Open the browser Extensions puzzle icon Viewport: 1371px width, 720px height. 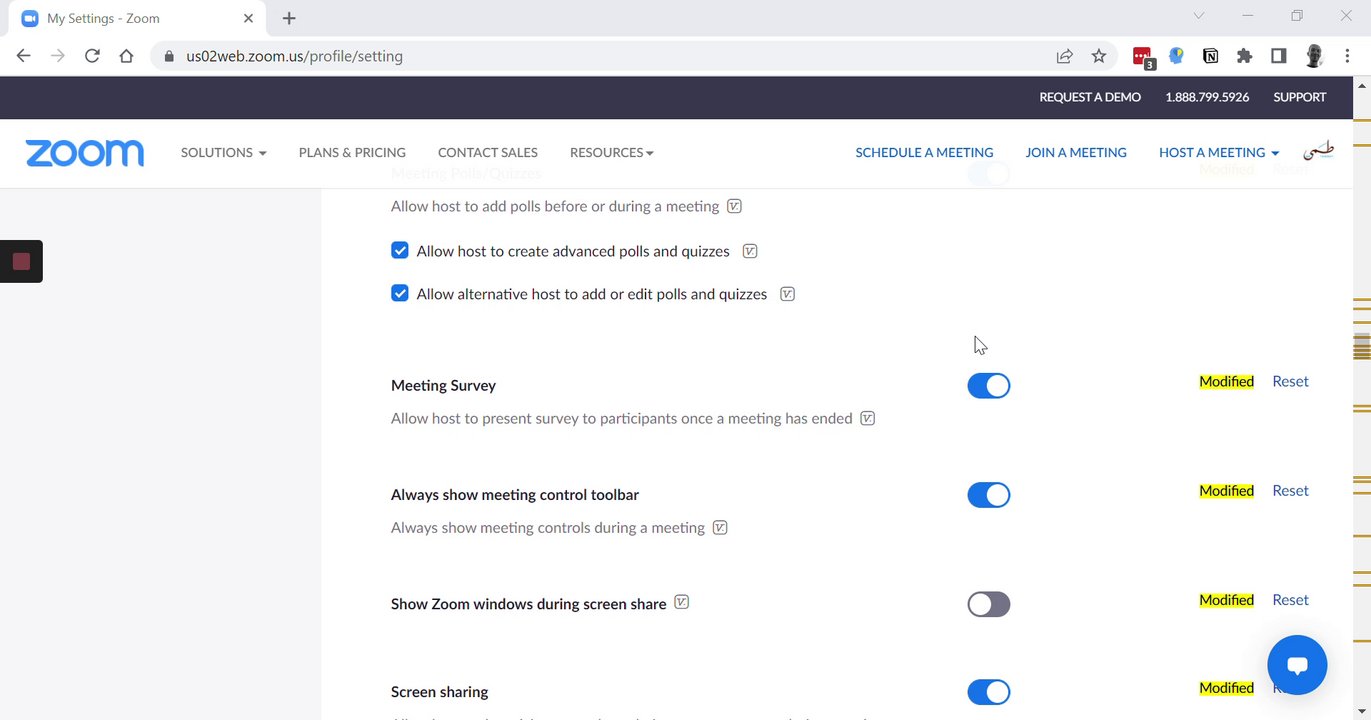click(1244, 56)
